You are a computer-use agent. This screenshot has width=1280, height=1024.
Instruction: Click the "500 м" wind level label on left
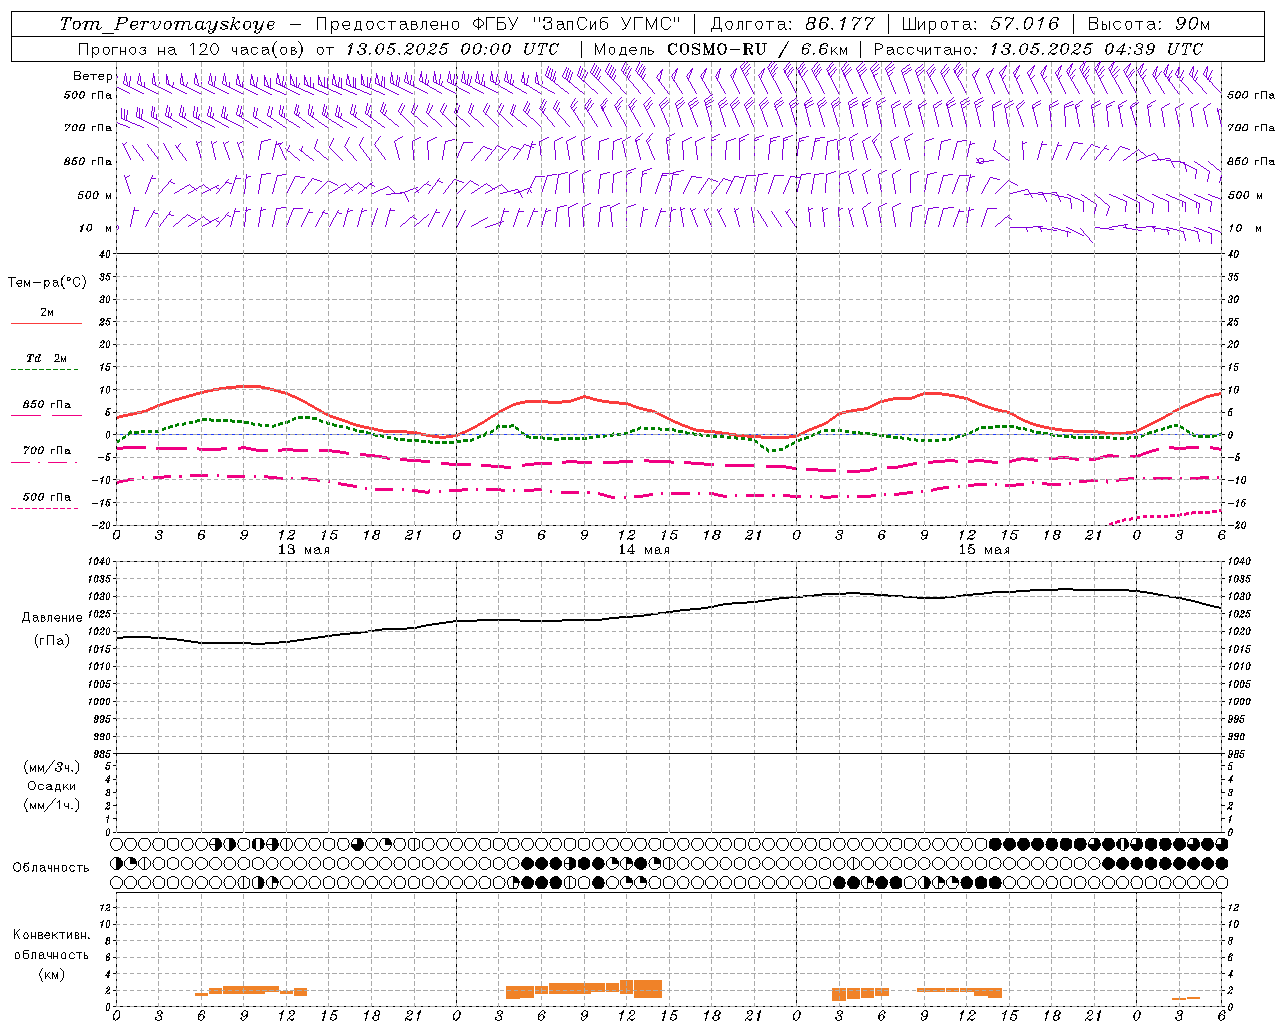95,195
